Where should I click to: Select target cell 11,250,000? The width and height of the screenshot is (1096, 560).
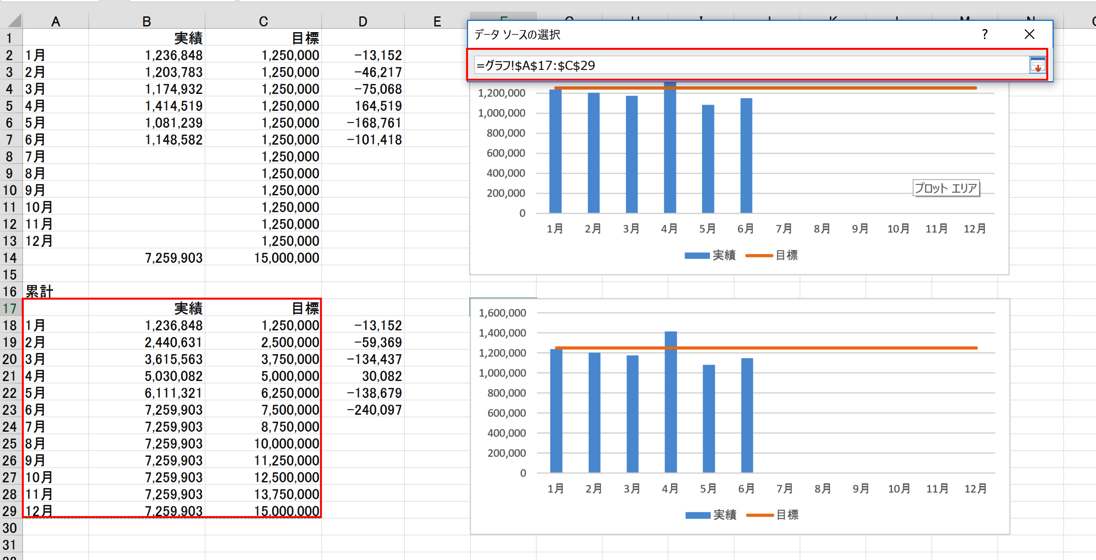(264, 461)
